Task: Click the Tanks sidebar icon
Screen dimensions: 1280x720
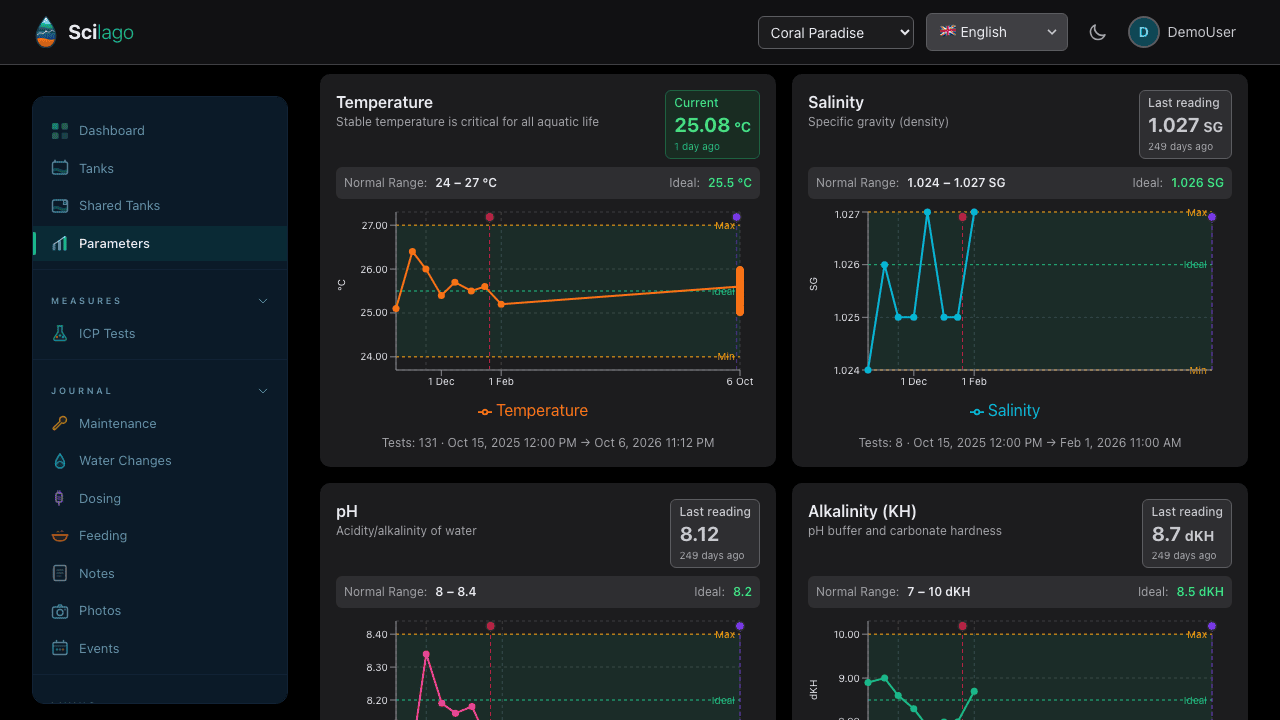Action: tap(60, 168)
